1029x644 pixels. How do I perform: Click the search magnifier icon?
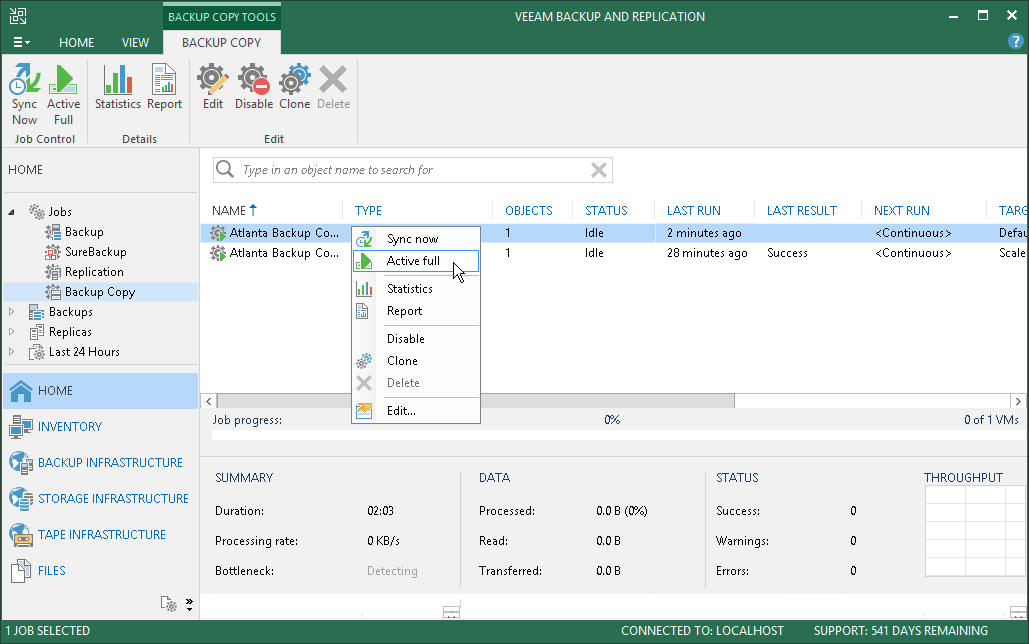click(225, 169)
